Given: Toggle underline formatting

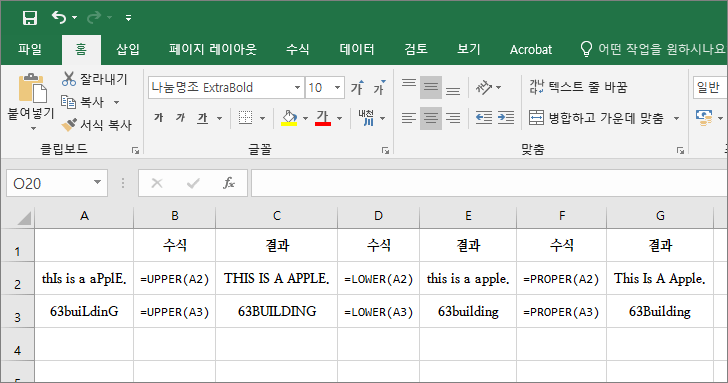Looking at the screenshot, I should pyautogui.click(x=202, y=118).
